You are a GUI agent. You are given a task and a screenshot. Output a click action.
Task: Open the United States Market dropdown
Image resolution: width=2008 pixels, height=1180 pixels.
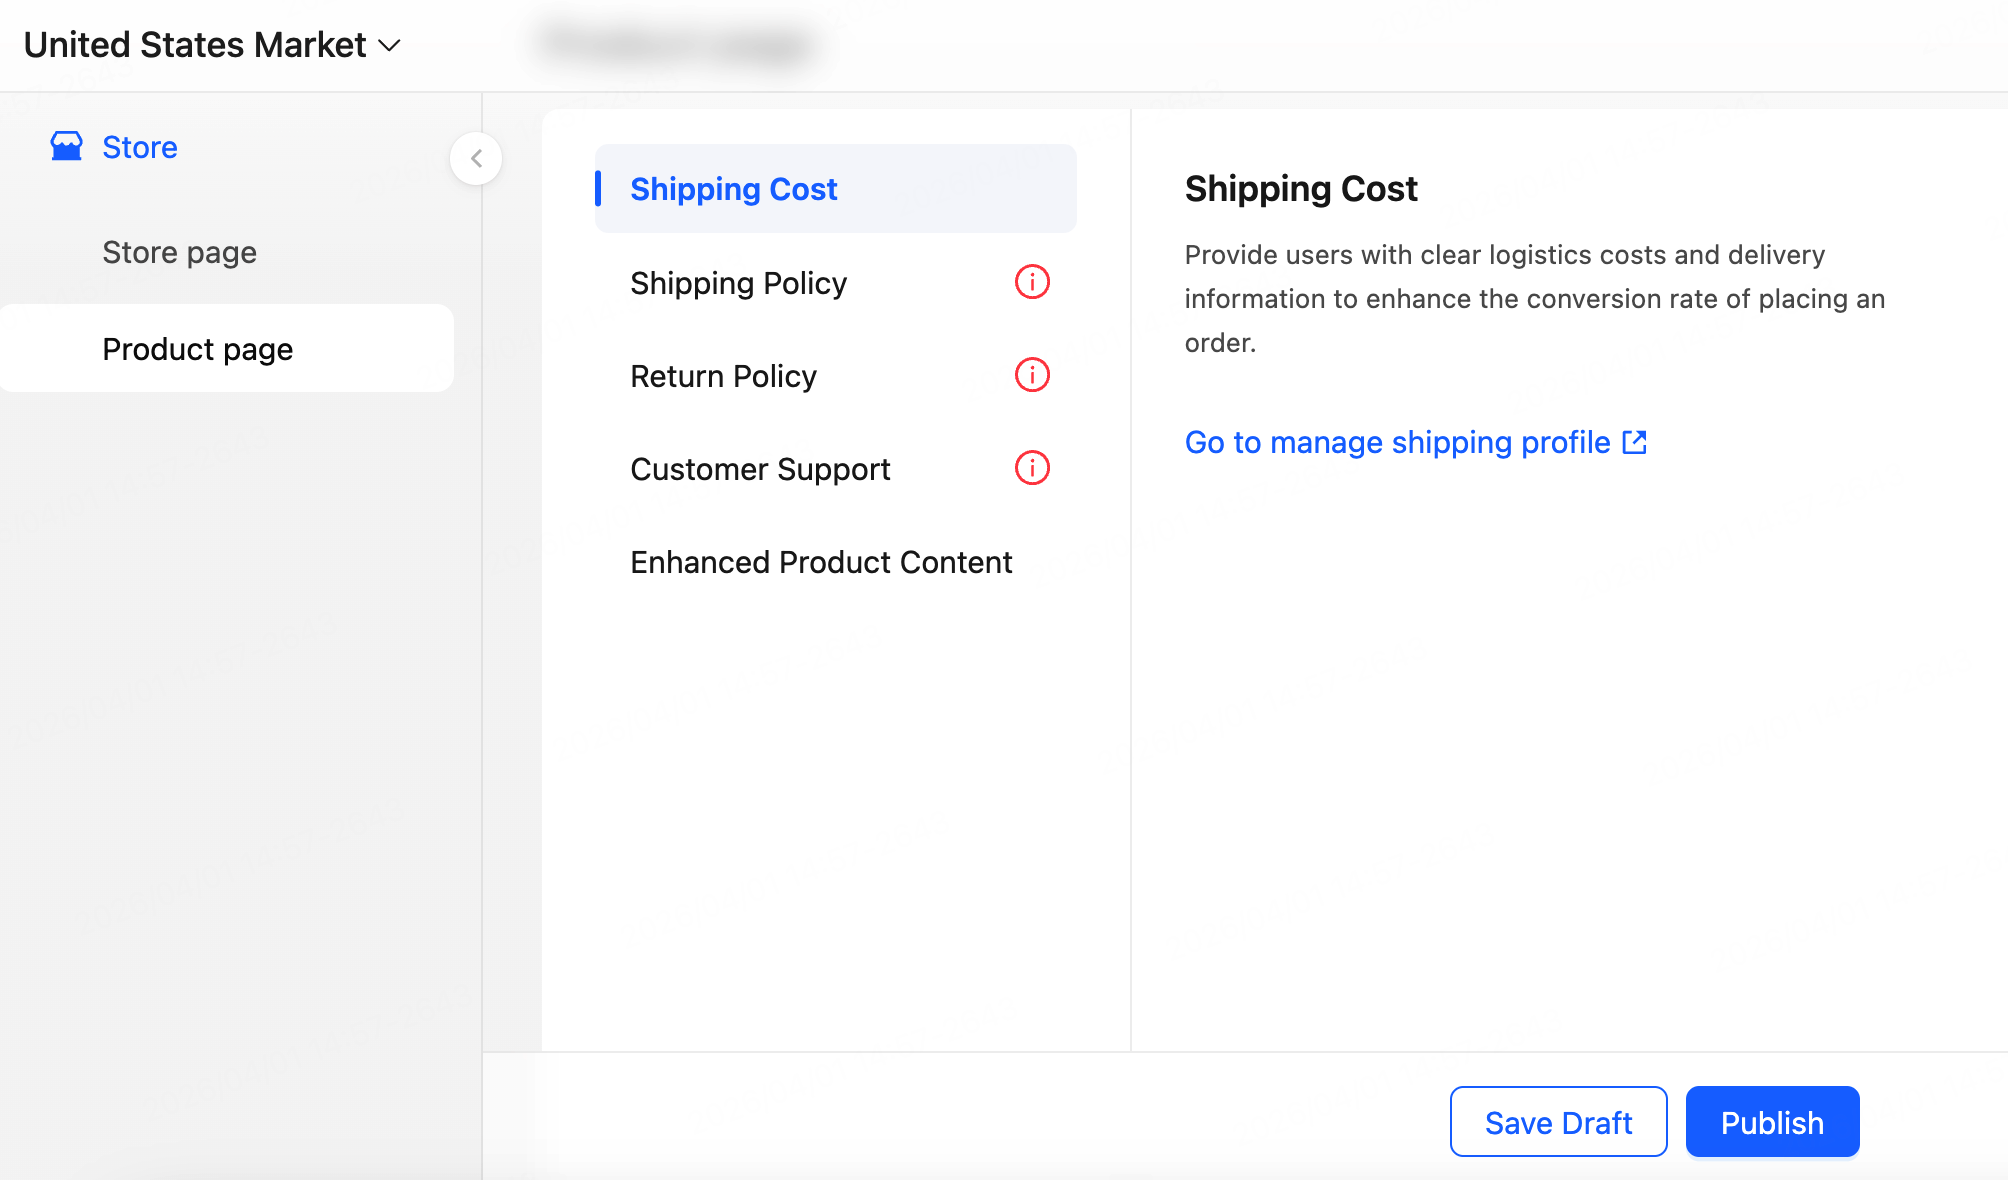[x=196, y=45]
